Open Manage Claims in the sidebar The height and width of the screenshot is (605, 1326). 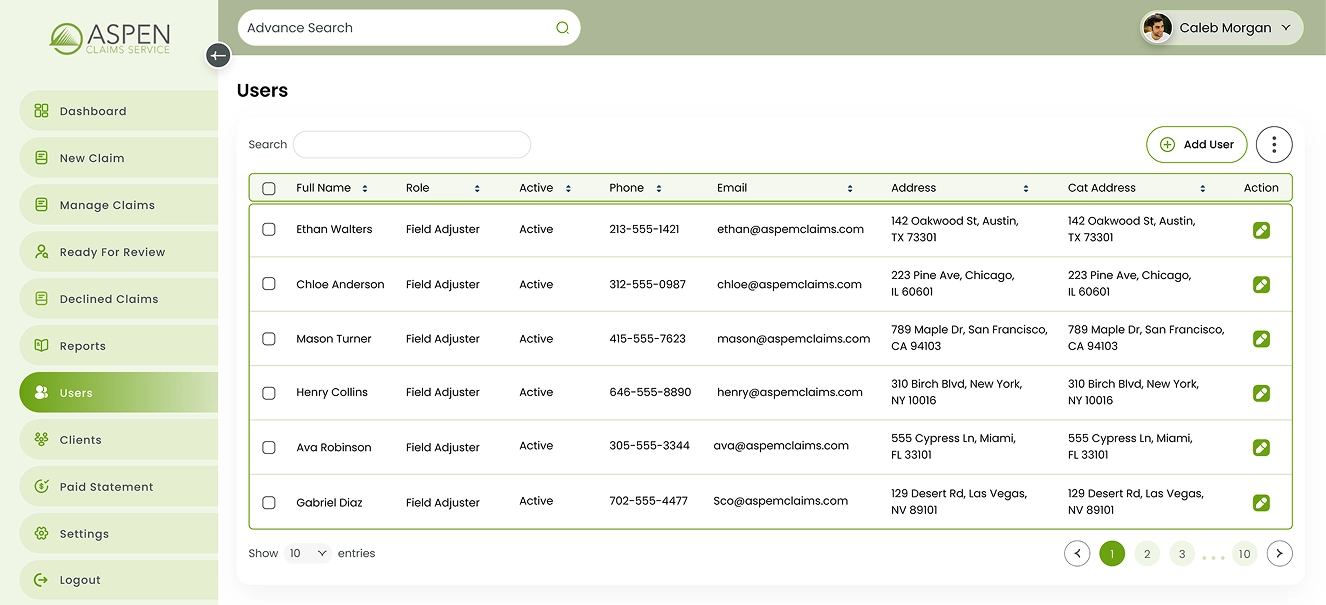(x=107, y=205)
